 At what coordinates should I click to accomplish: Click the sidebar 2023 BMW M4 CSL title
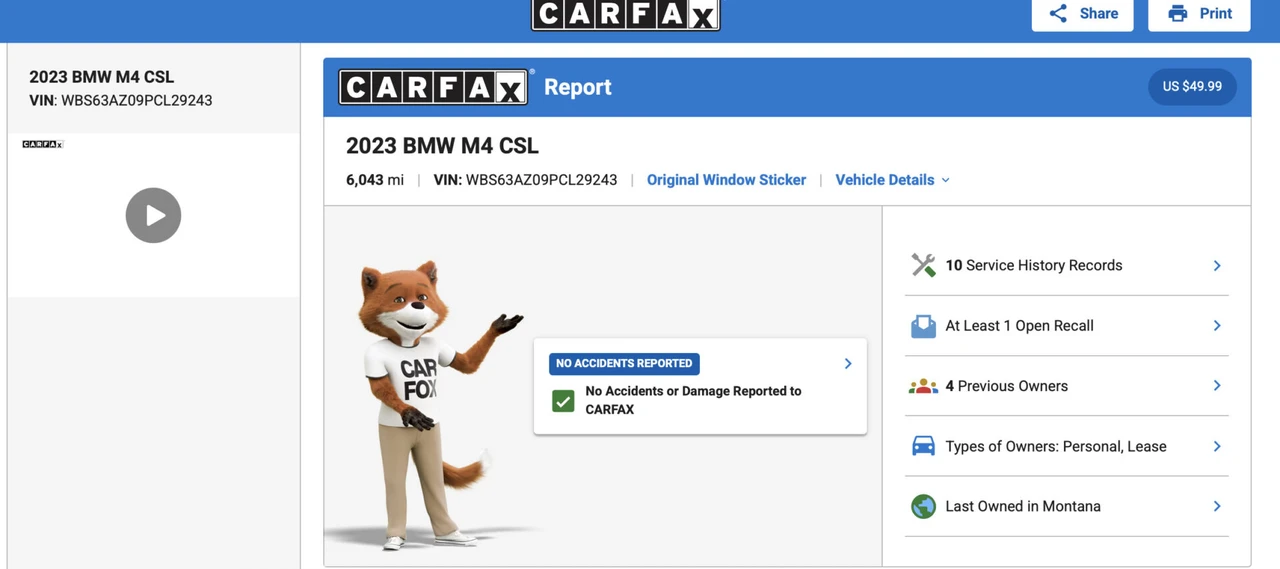click(101, 77)
